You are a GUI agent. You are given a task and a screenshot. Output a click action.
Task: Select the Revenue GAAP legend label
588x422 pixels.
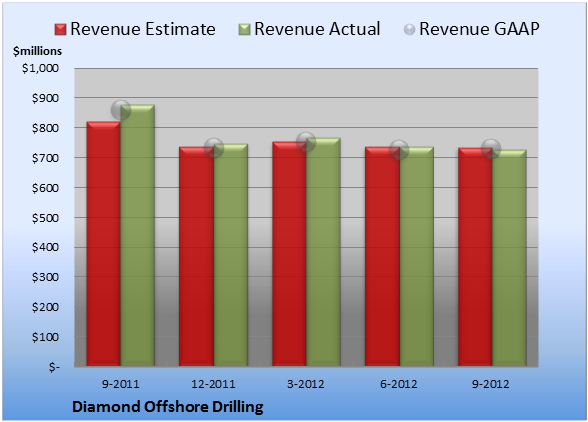point(479,29)
